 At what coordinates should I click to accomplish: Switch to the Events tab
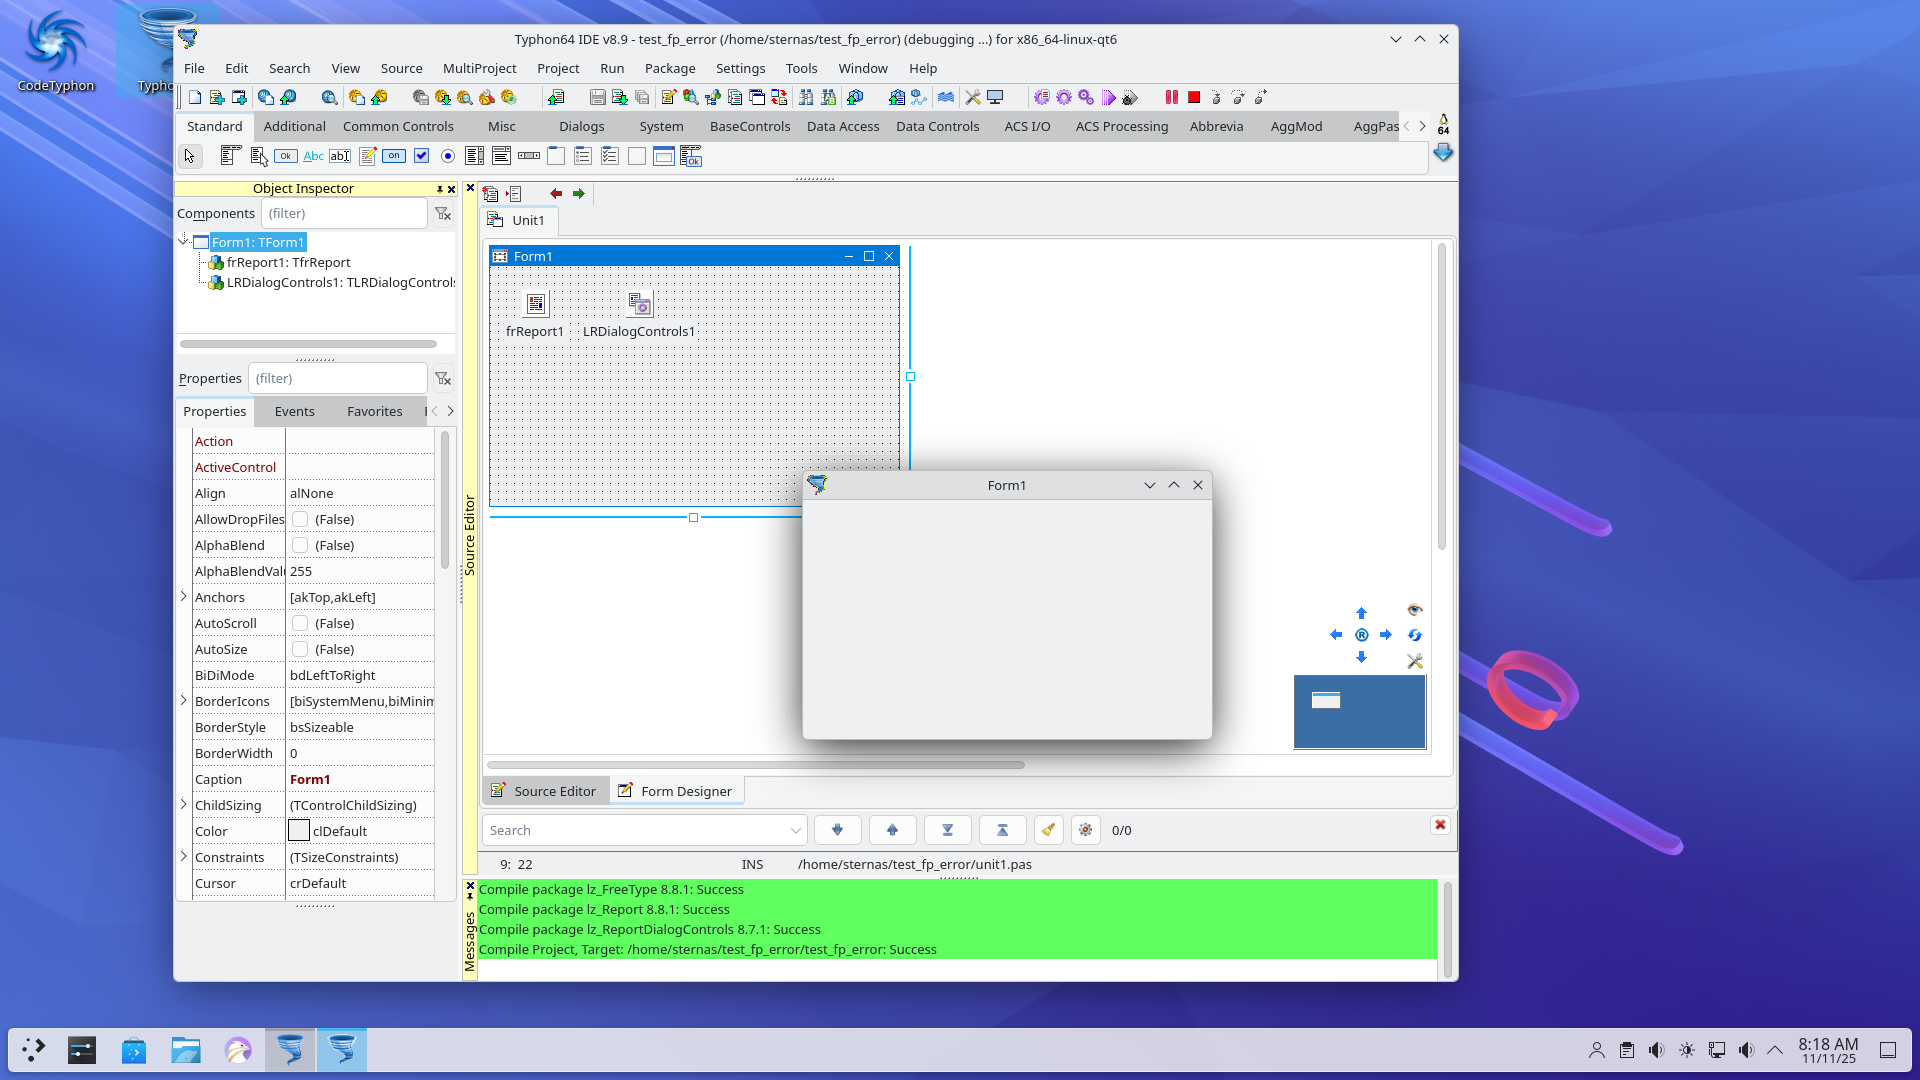click(x=294, y=411)
